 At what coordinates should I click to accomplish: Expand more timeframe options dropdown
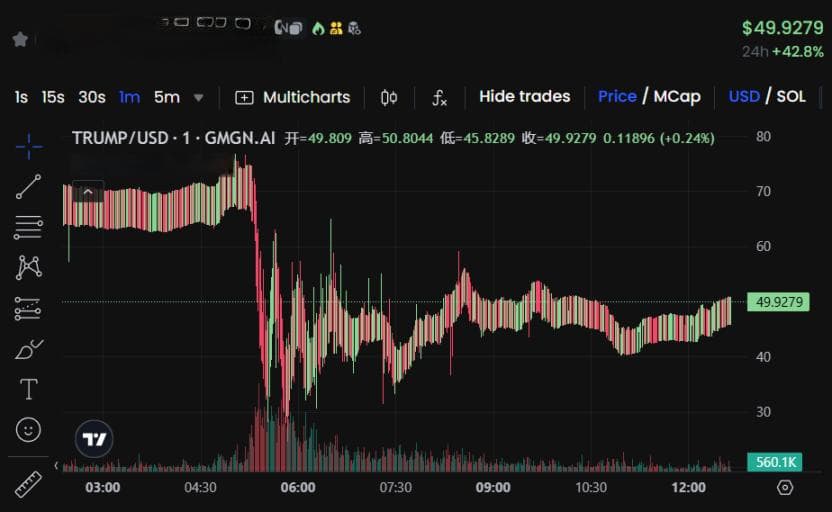tap(198, 98)
